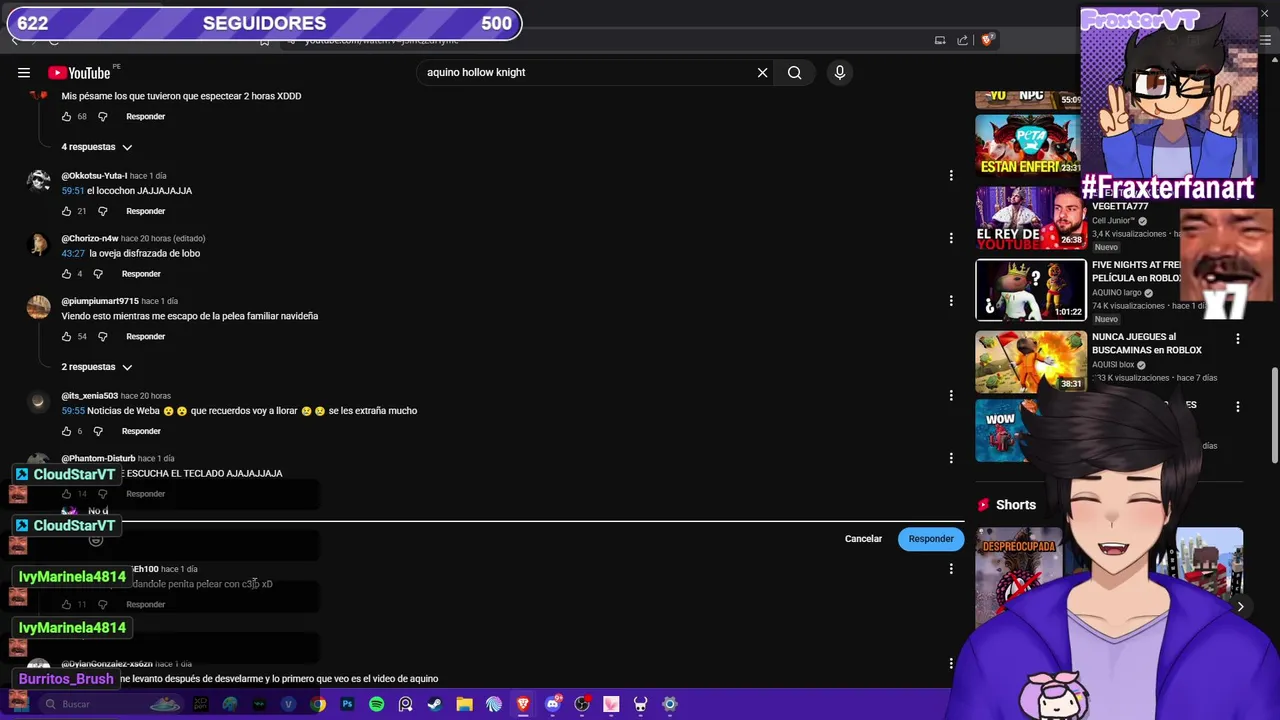Viewport: 1280px width, 720px height.
Task: Open options for @Okkotsu-Yuta-I comment
Action: [x=950, y=175]
